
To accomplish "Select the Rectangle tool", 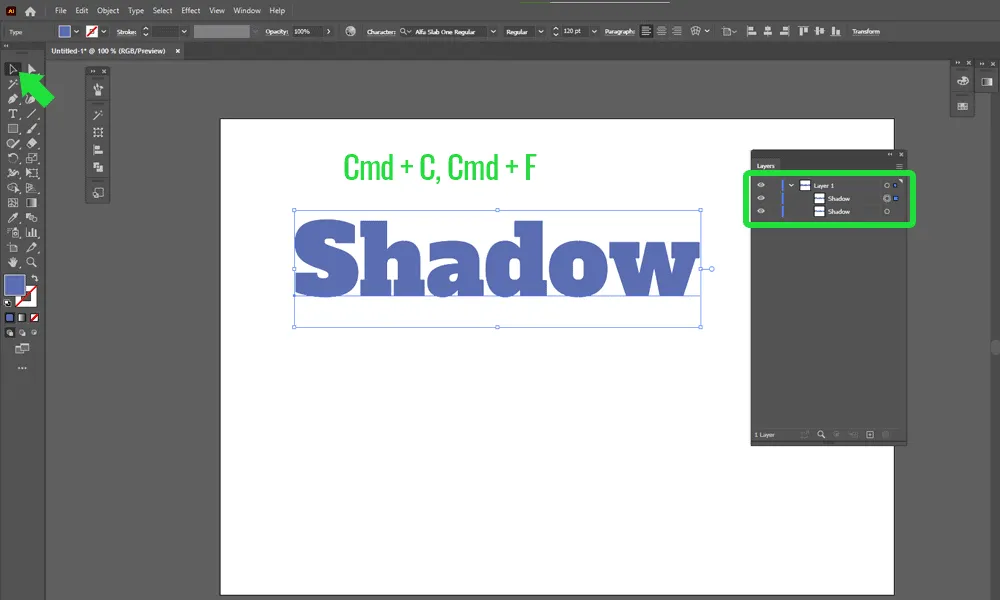I will [13, 129].
